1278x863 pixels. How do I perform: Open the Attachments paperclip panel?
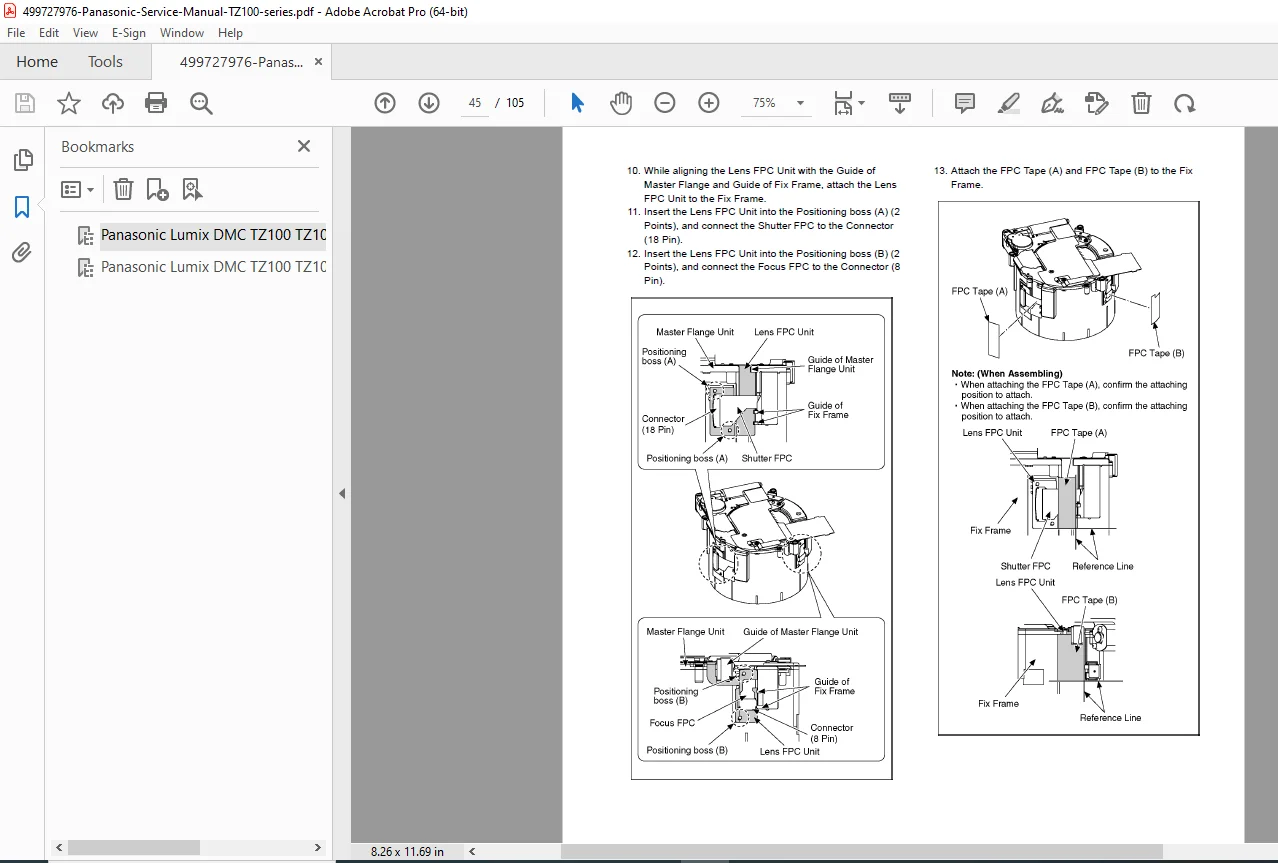pos(22,253)
